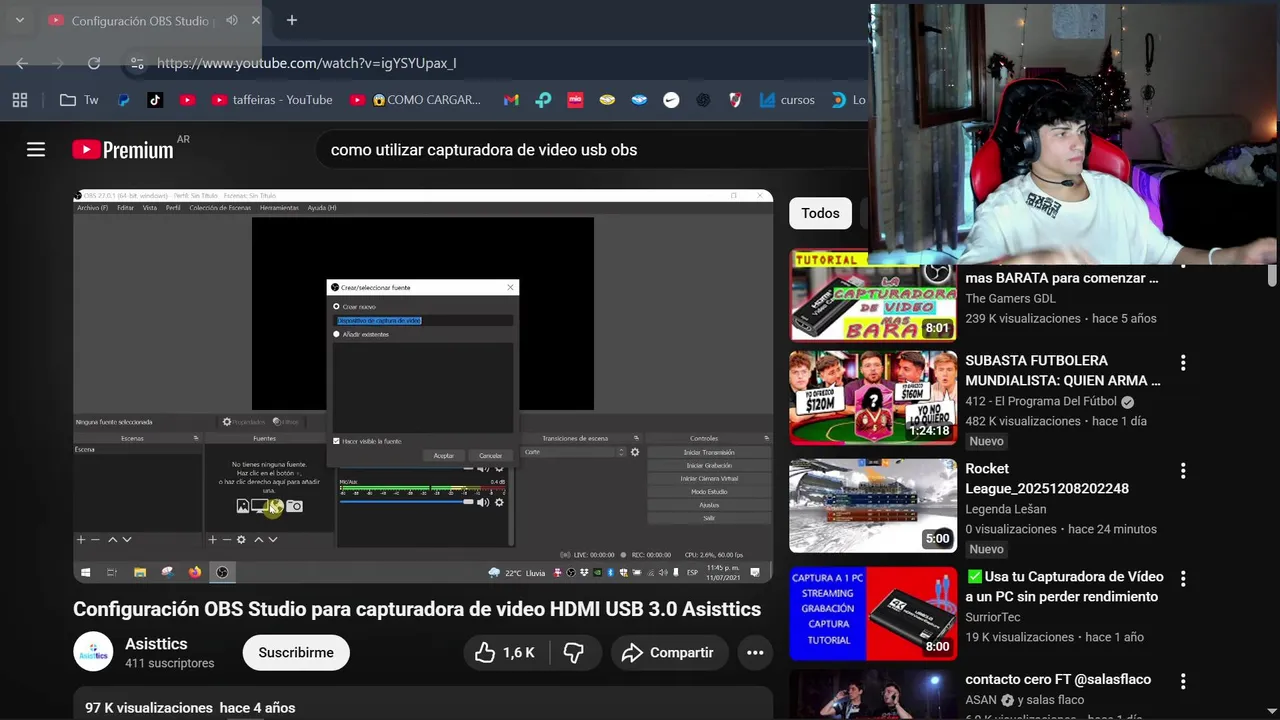Open the YouTube guide hamburger menu

[36, 149]
